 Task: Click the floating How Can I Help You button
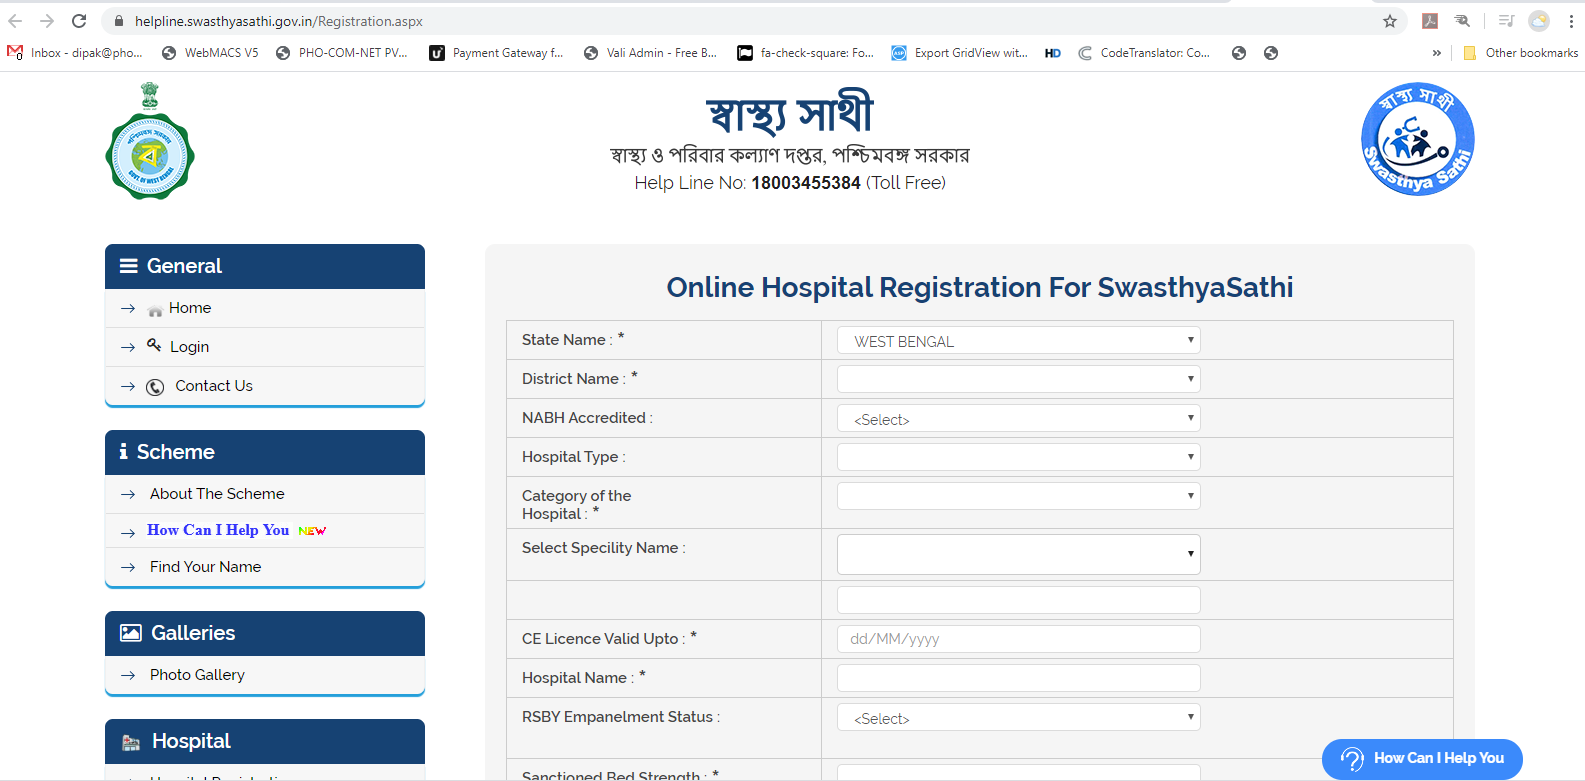pos(1421,759)
